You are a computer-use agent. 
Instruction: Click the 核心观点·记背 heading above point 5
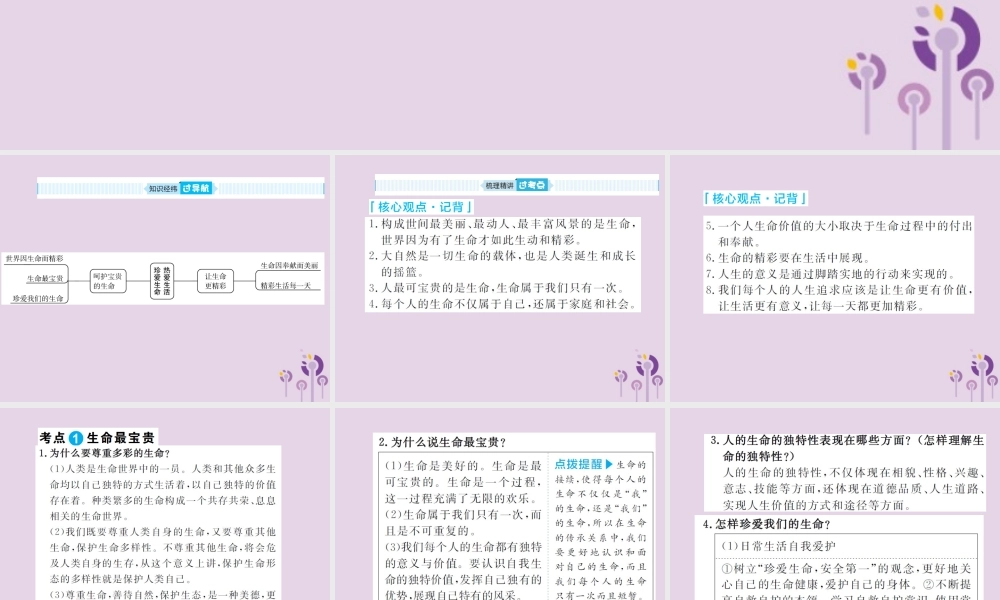point(755,198)
